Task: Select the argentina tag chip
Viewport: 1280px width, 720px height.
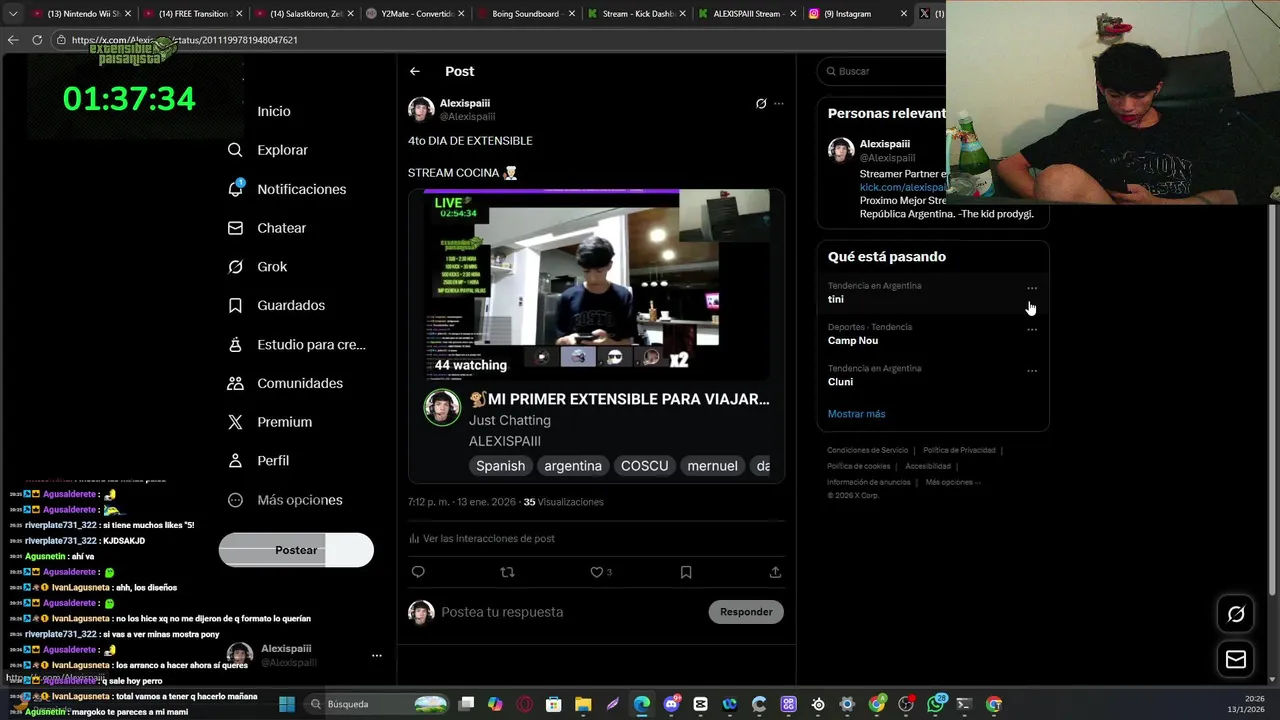Action: click(x=573, y=466)
